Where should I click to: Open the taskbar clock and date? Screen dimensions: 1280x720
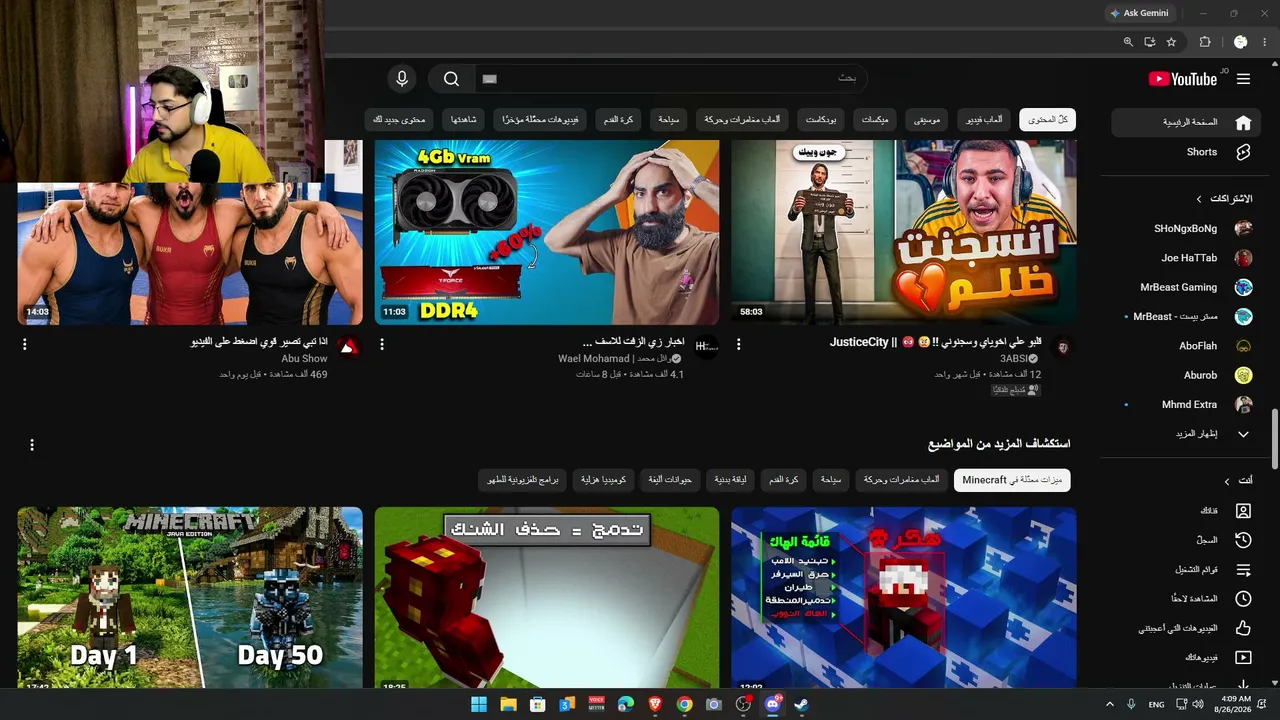coord(1235,704)
